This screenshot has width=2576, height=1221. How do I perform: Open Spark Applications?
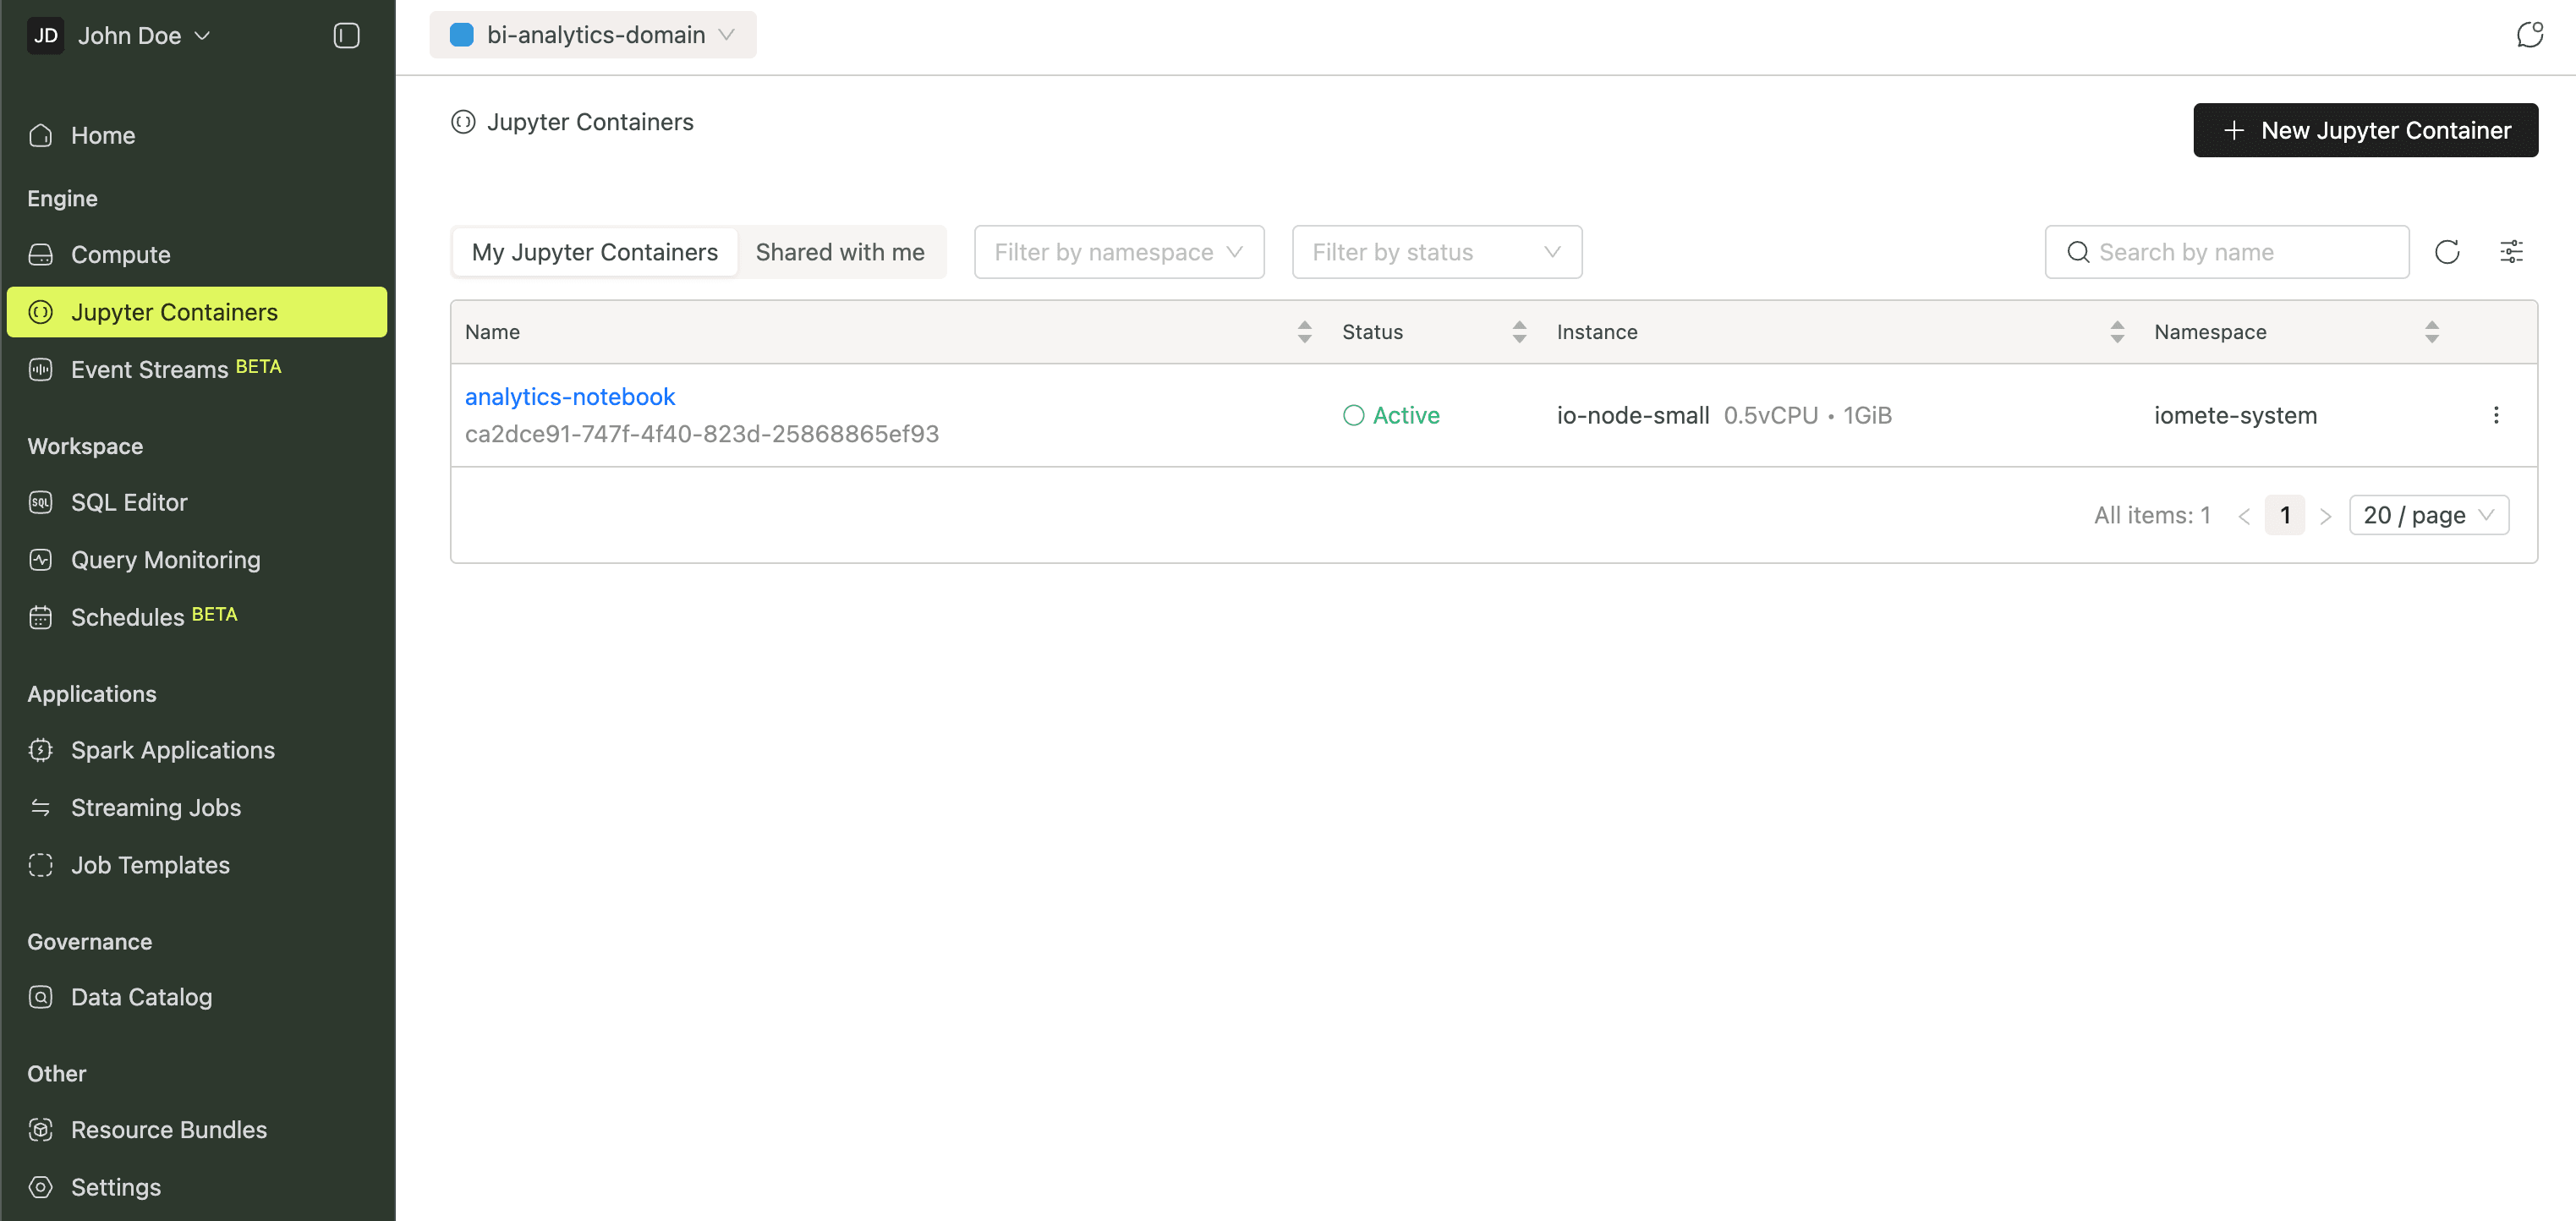(172, 749)
